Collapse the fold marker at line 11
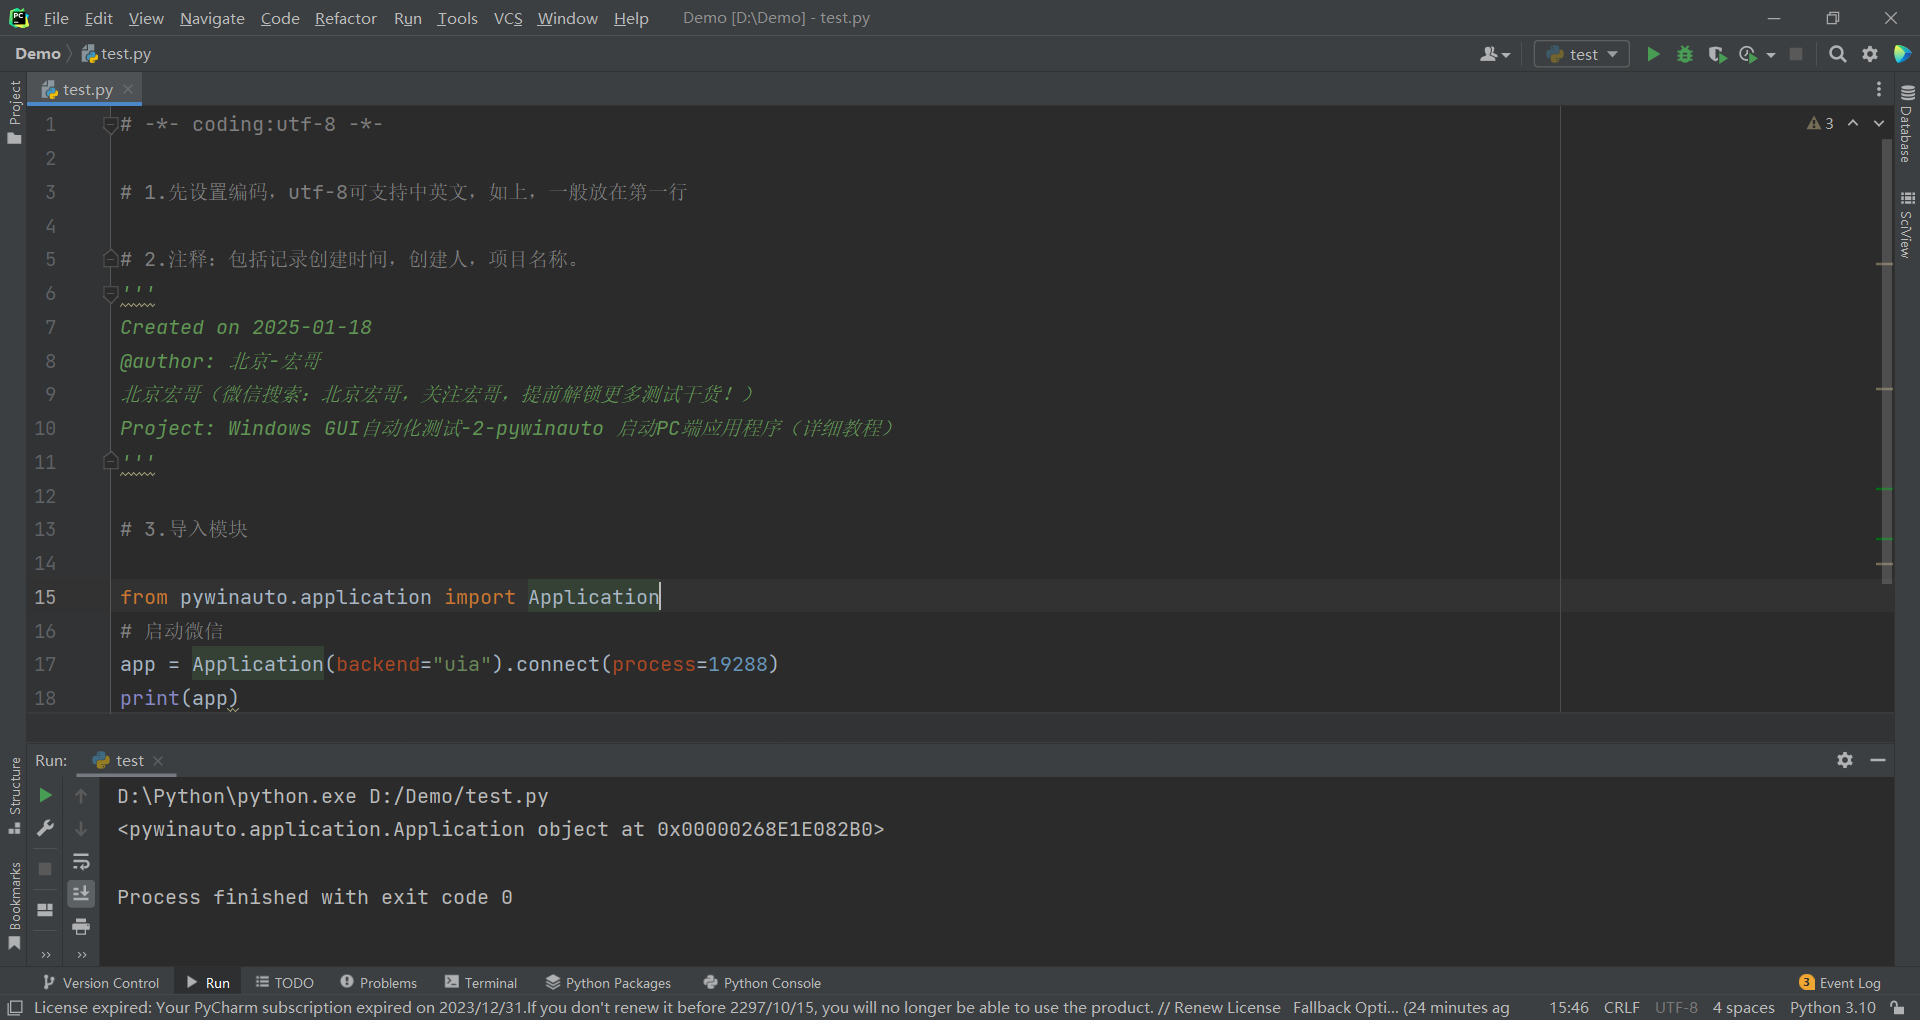This screenshot has height=1020, width=1920. (x=110, y=461)
